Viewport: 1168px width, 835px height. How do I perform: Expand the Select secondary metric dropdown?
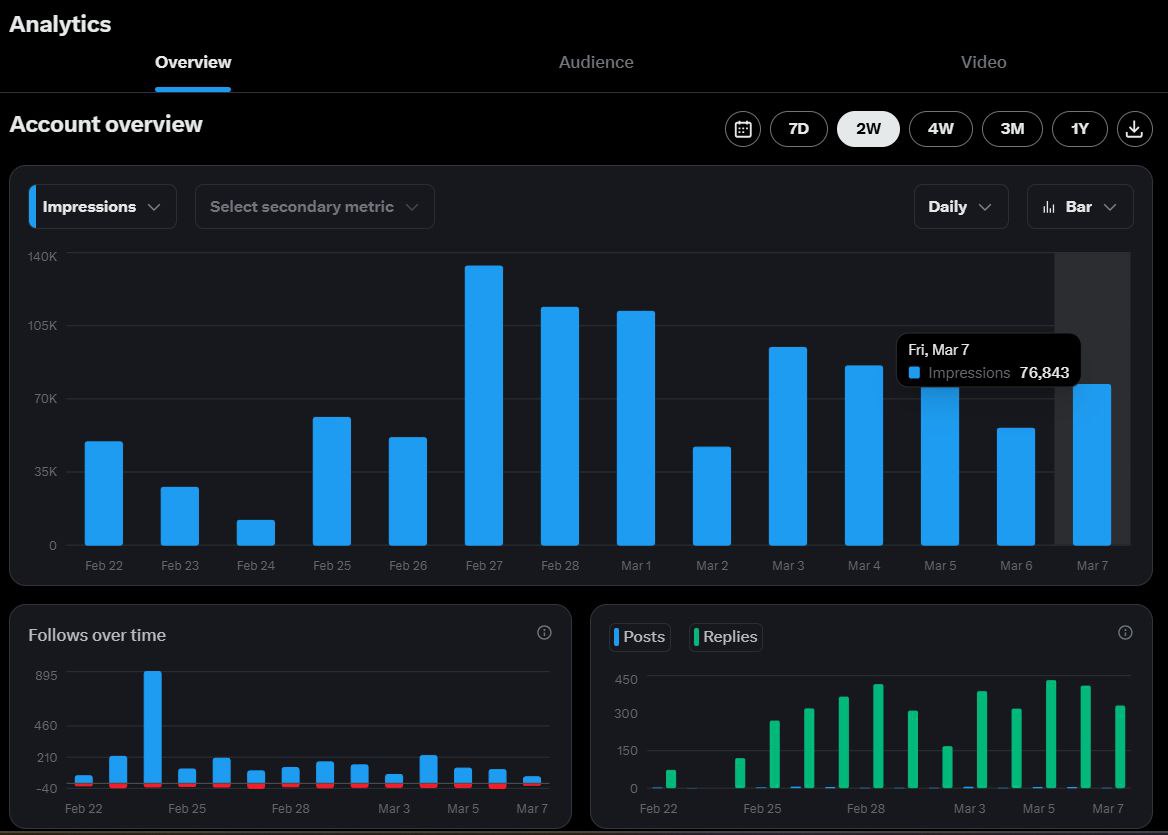click(x=314, y=207)
